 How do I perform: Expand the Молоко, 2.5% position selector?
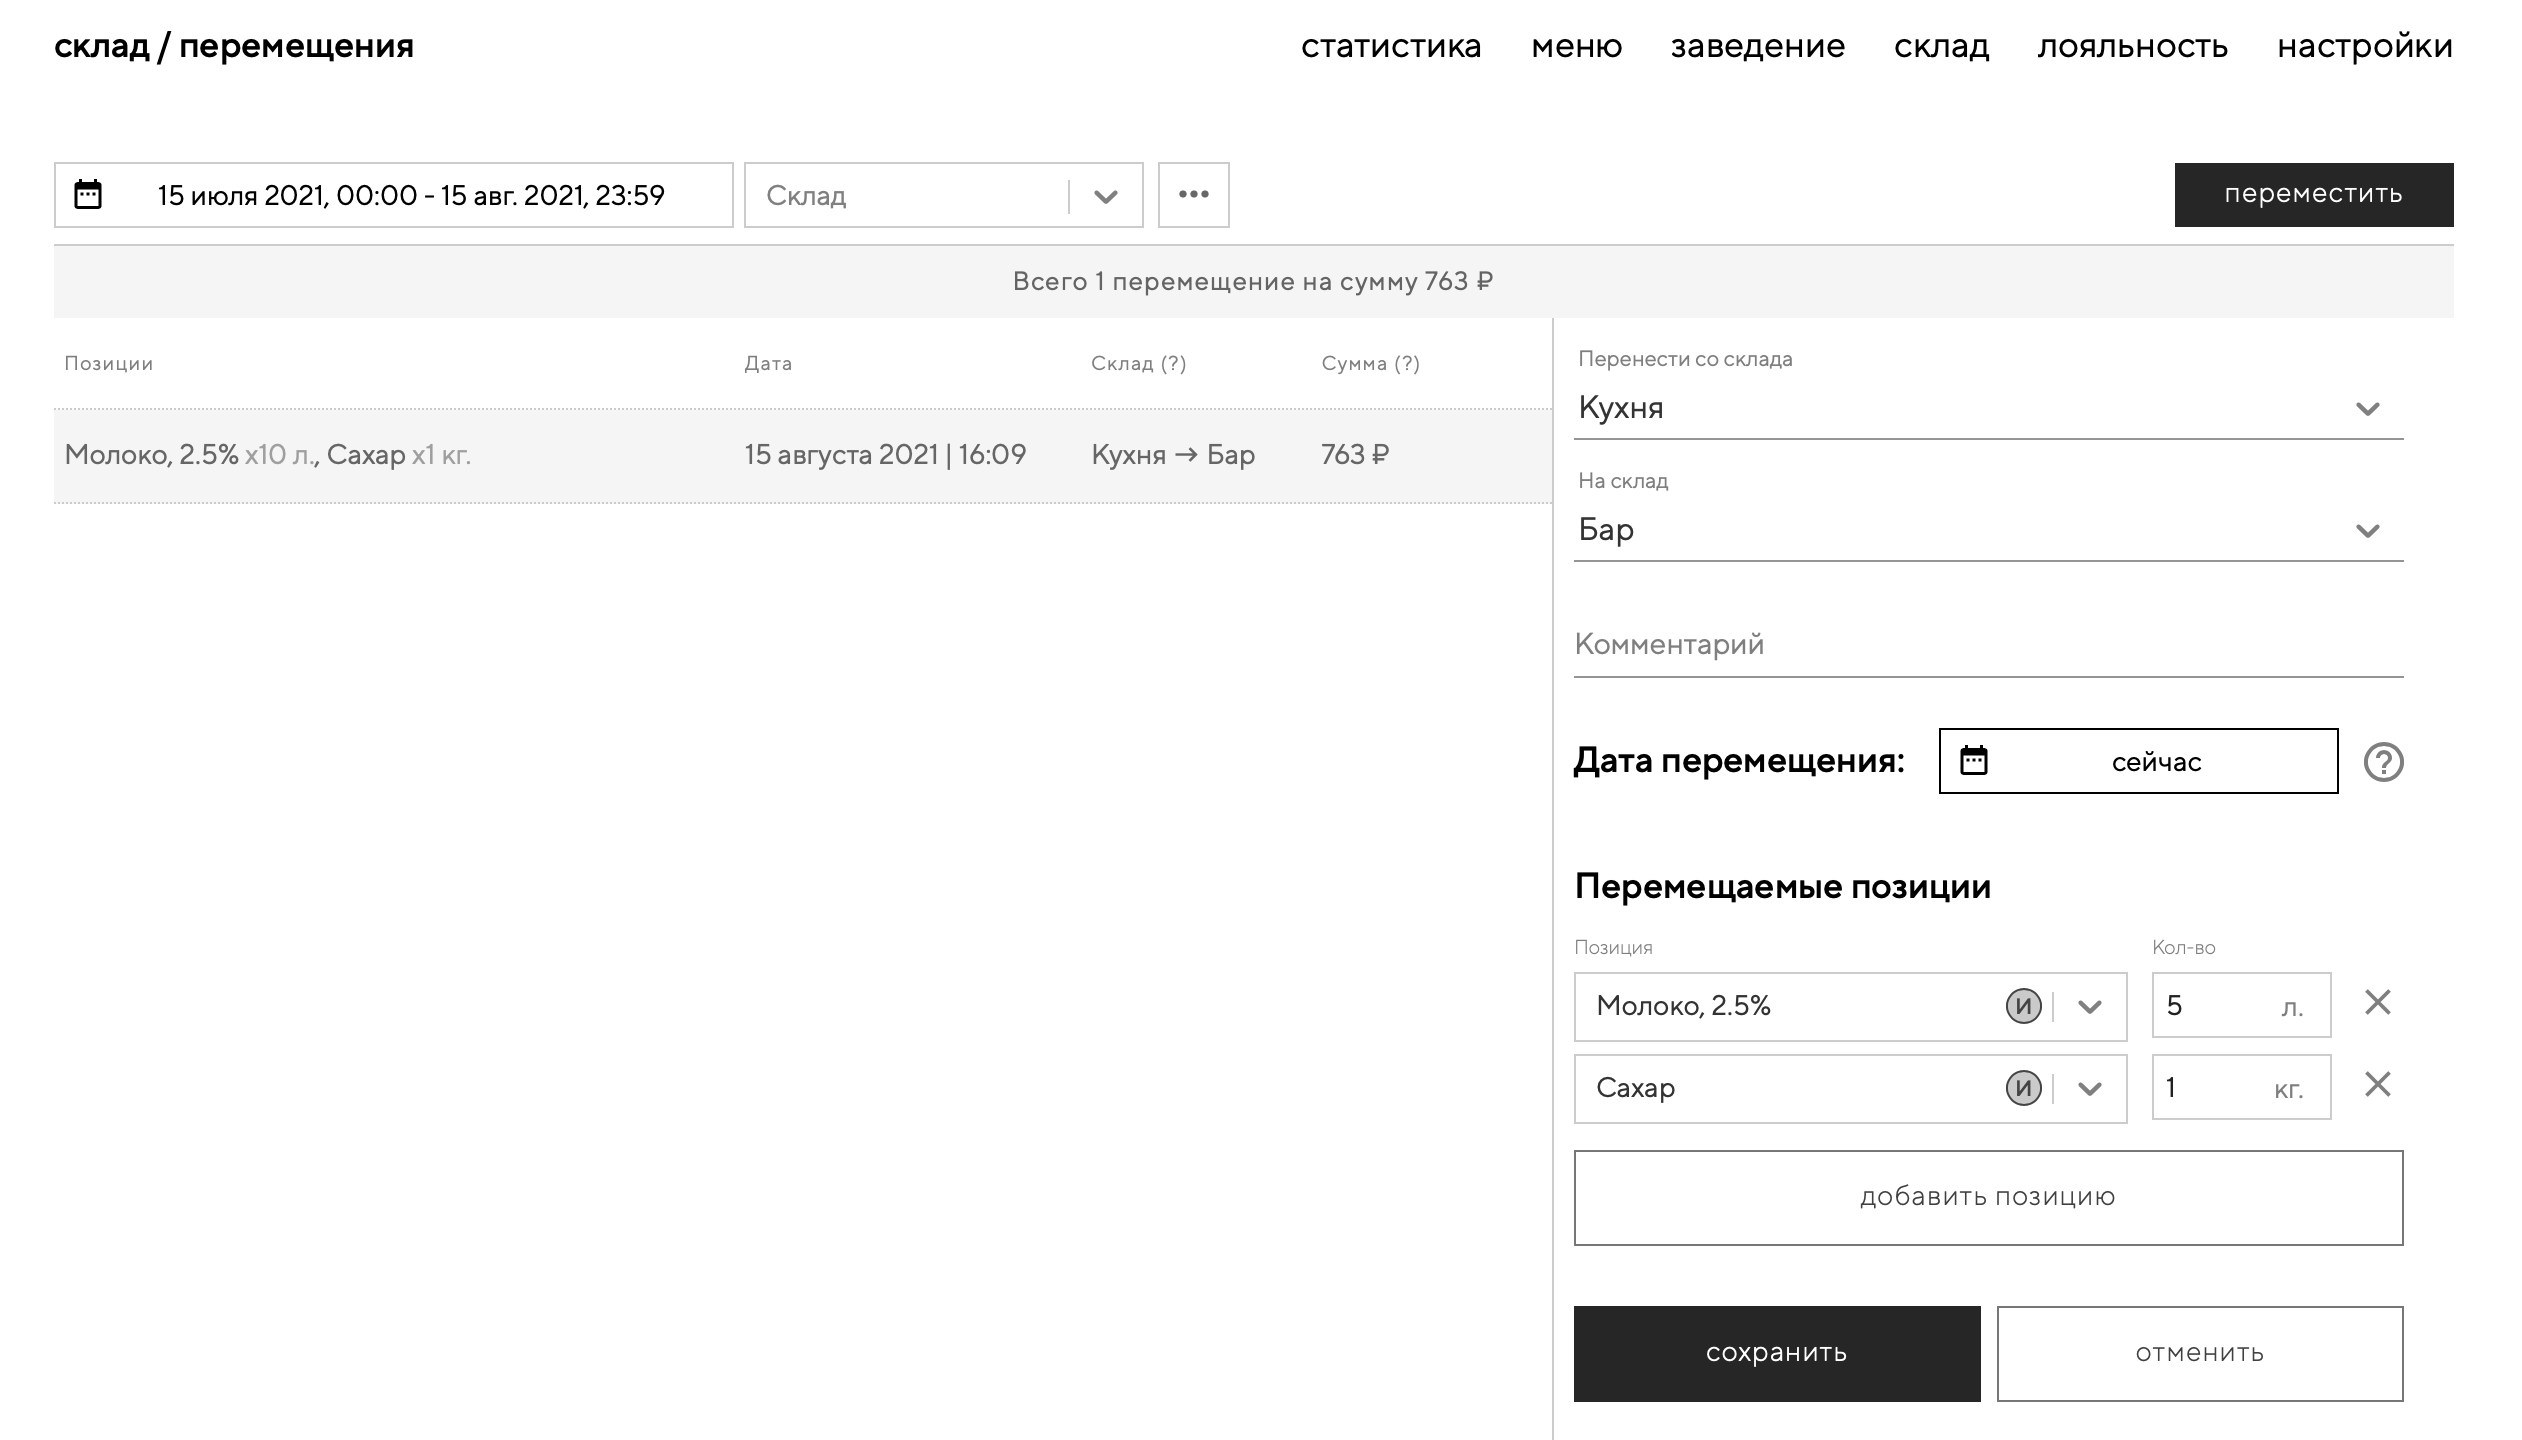click(x=2089, y=1006)
